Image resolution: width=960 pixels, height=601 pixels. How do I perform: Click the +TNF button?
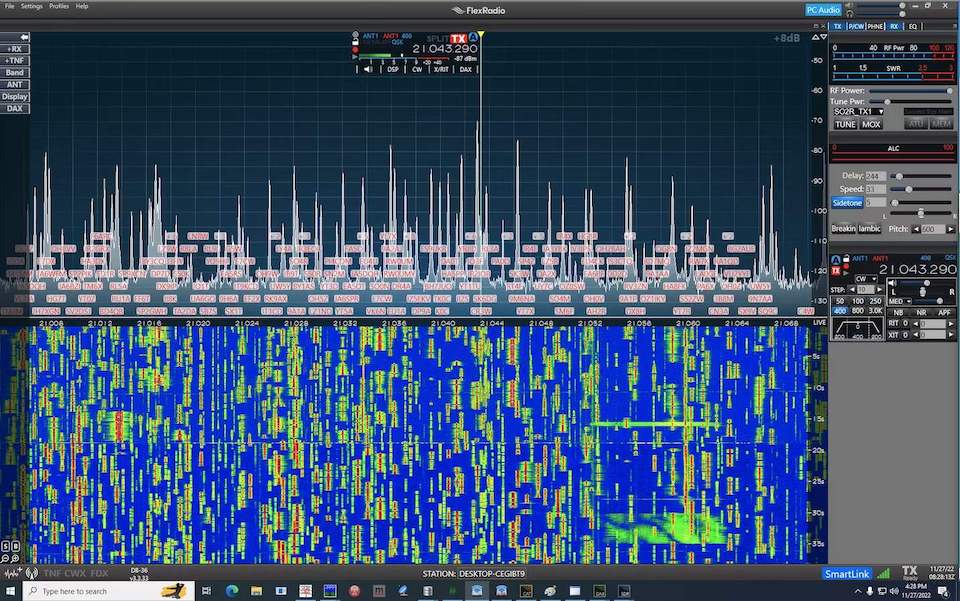point(15,61)
